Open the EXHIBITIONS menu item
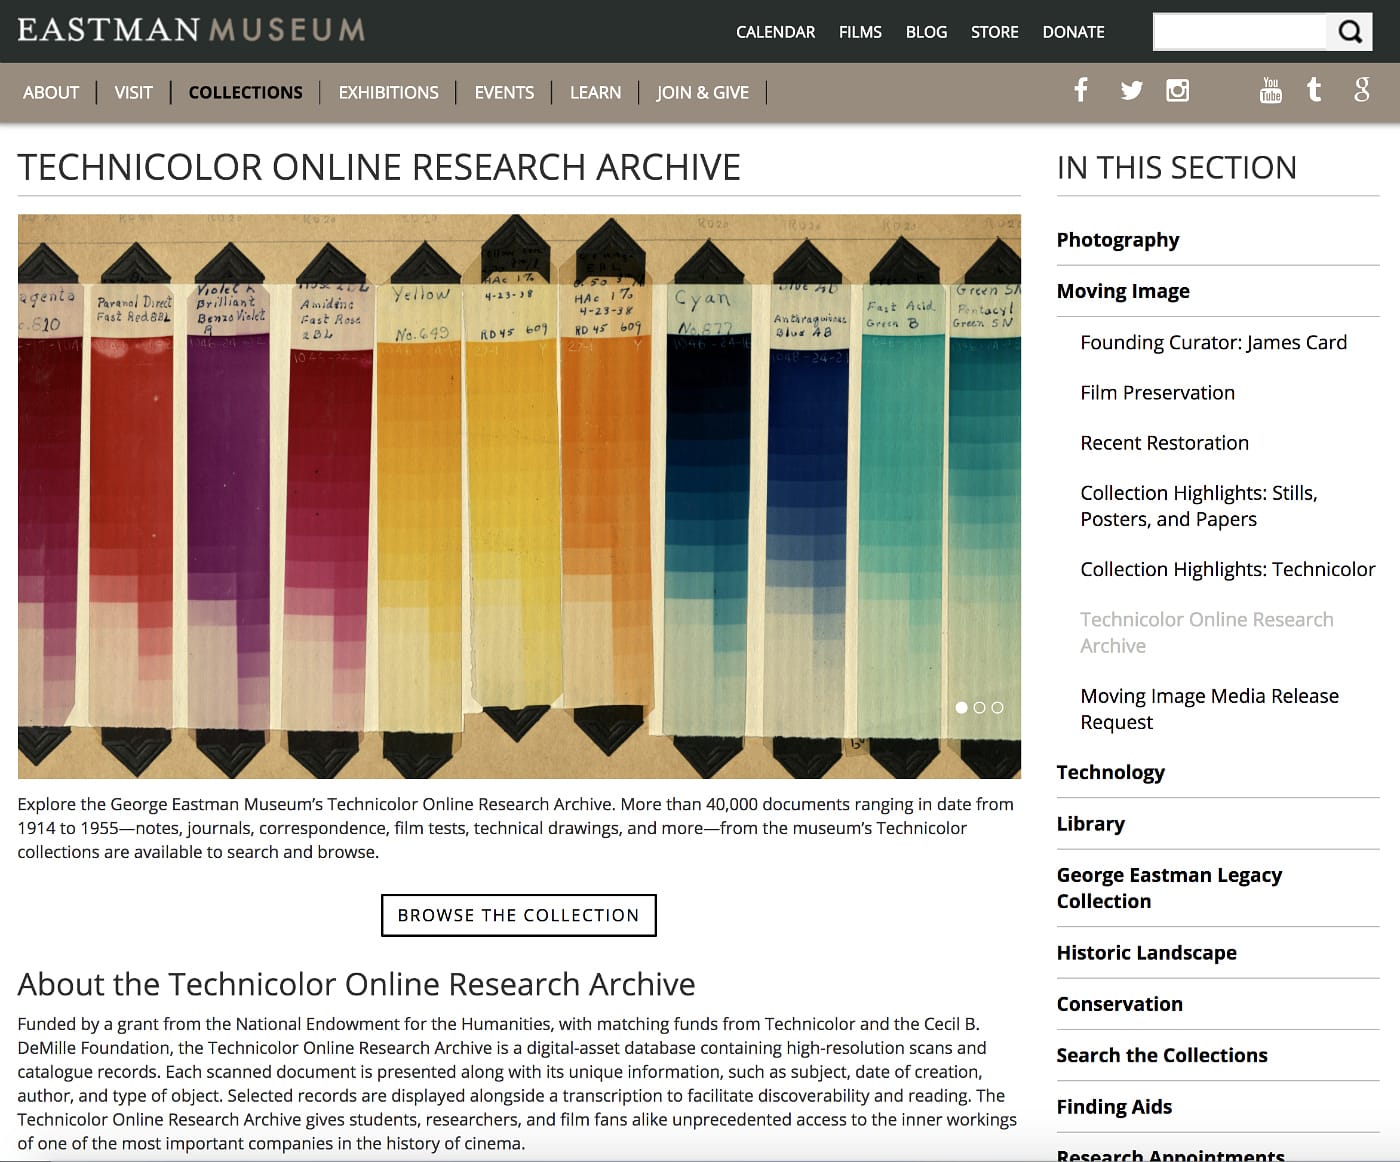Image resolution: width=1400 pixels, height=1162 pixels. tap(388, 92)
